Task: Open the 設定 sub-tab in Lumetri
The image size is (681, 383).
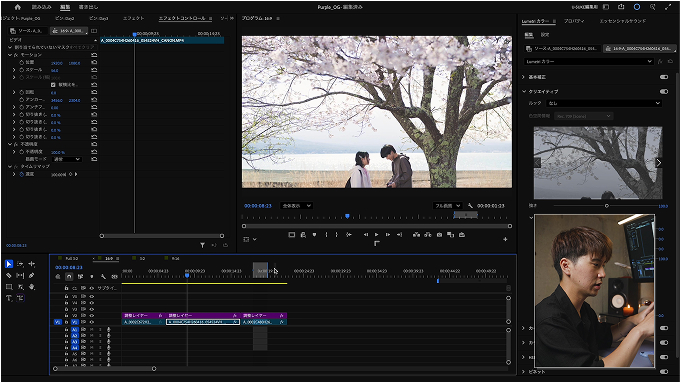Action: 545,35
